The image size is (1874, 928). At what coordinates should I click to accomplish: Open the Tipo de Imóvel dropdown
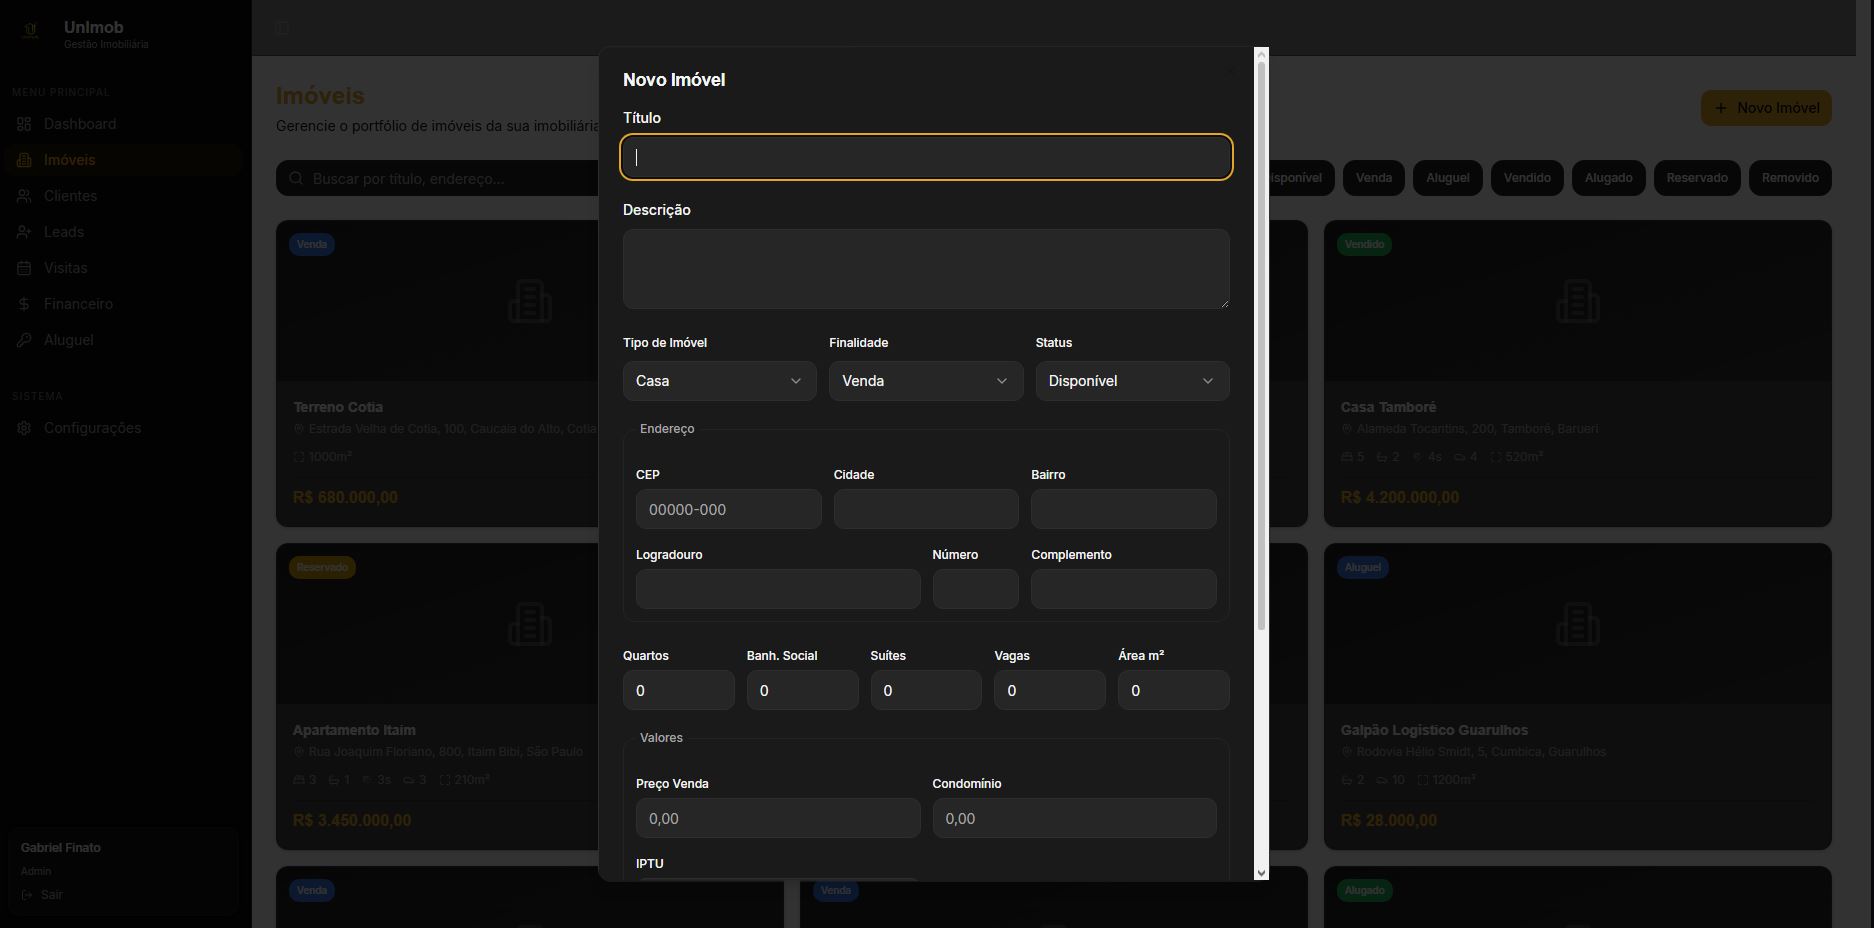coord(719,381)
